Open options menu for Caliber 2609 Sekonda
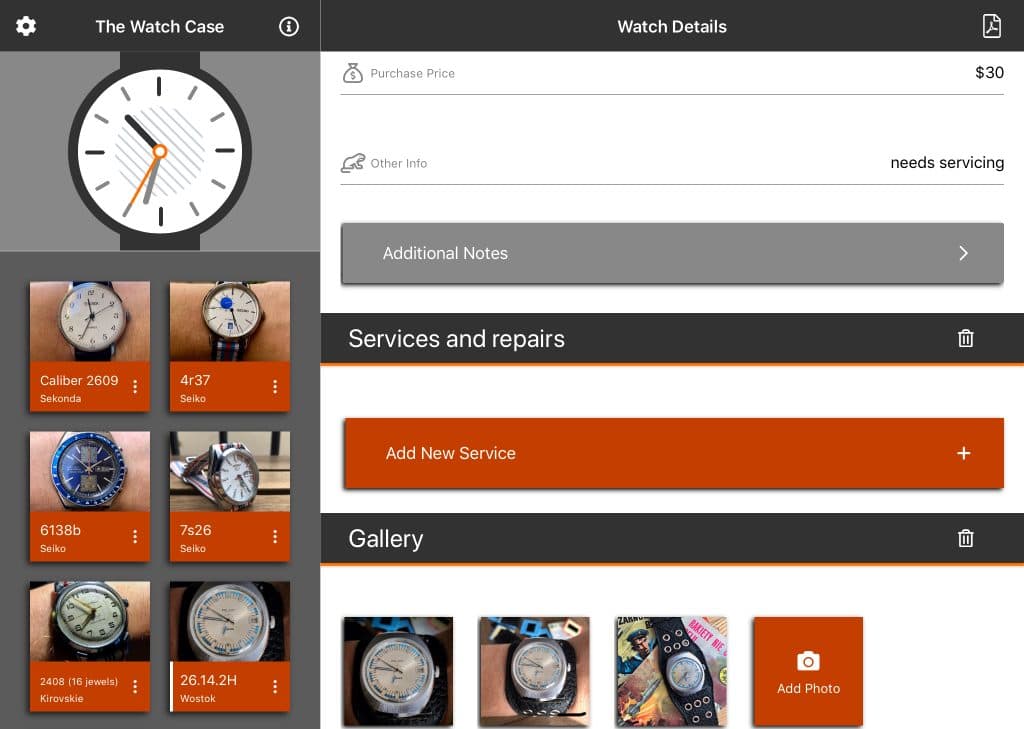The image size is (1024, 729). (135, 387)
